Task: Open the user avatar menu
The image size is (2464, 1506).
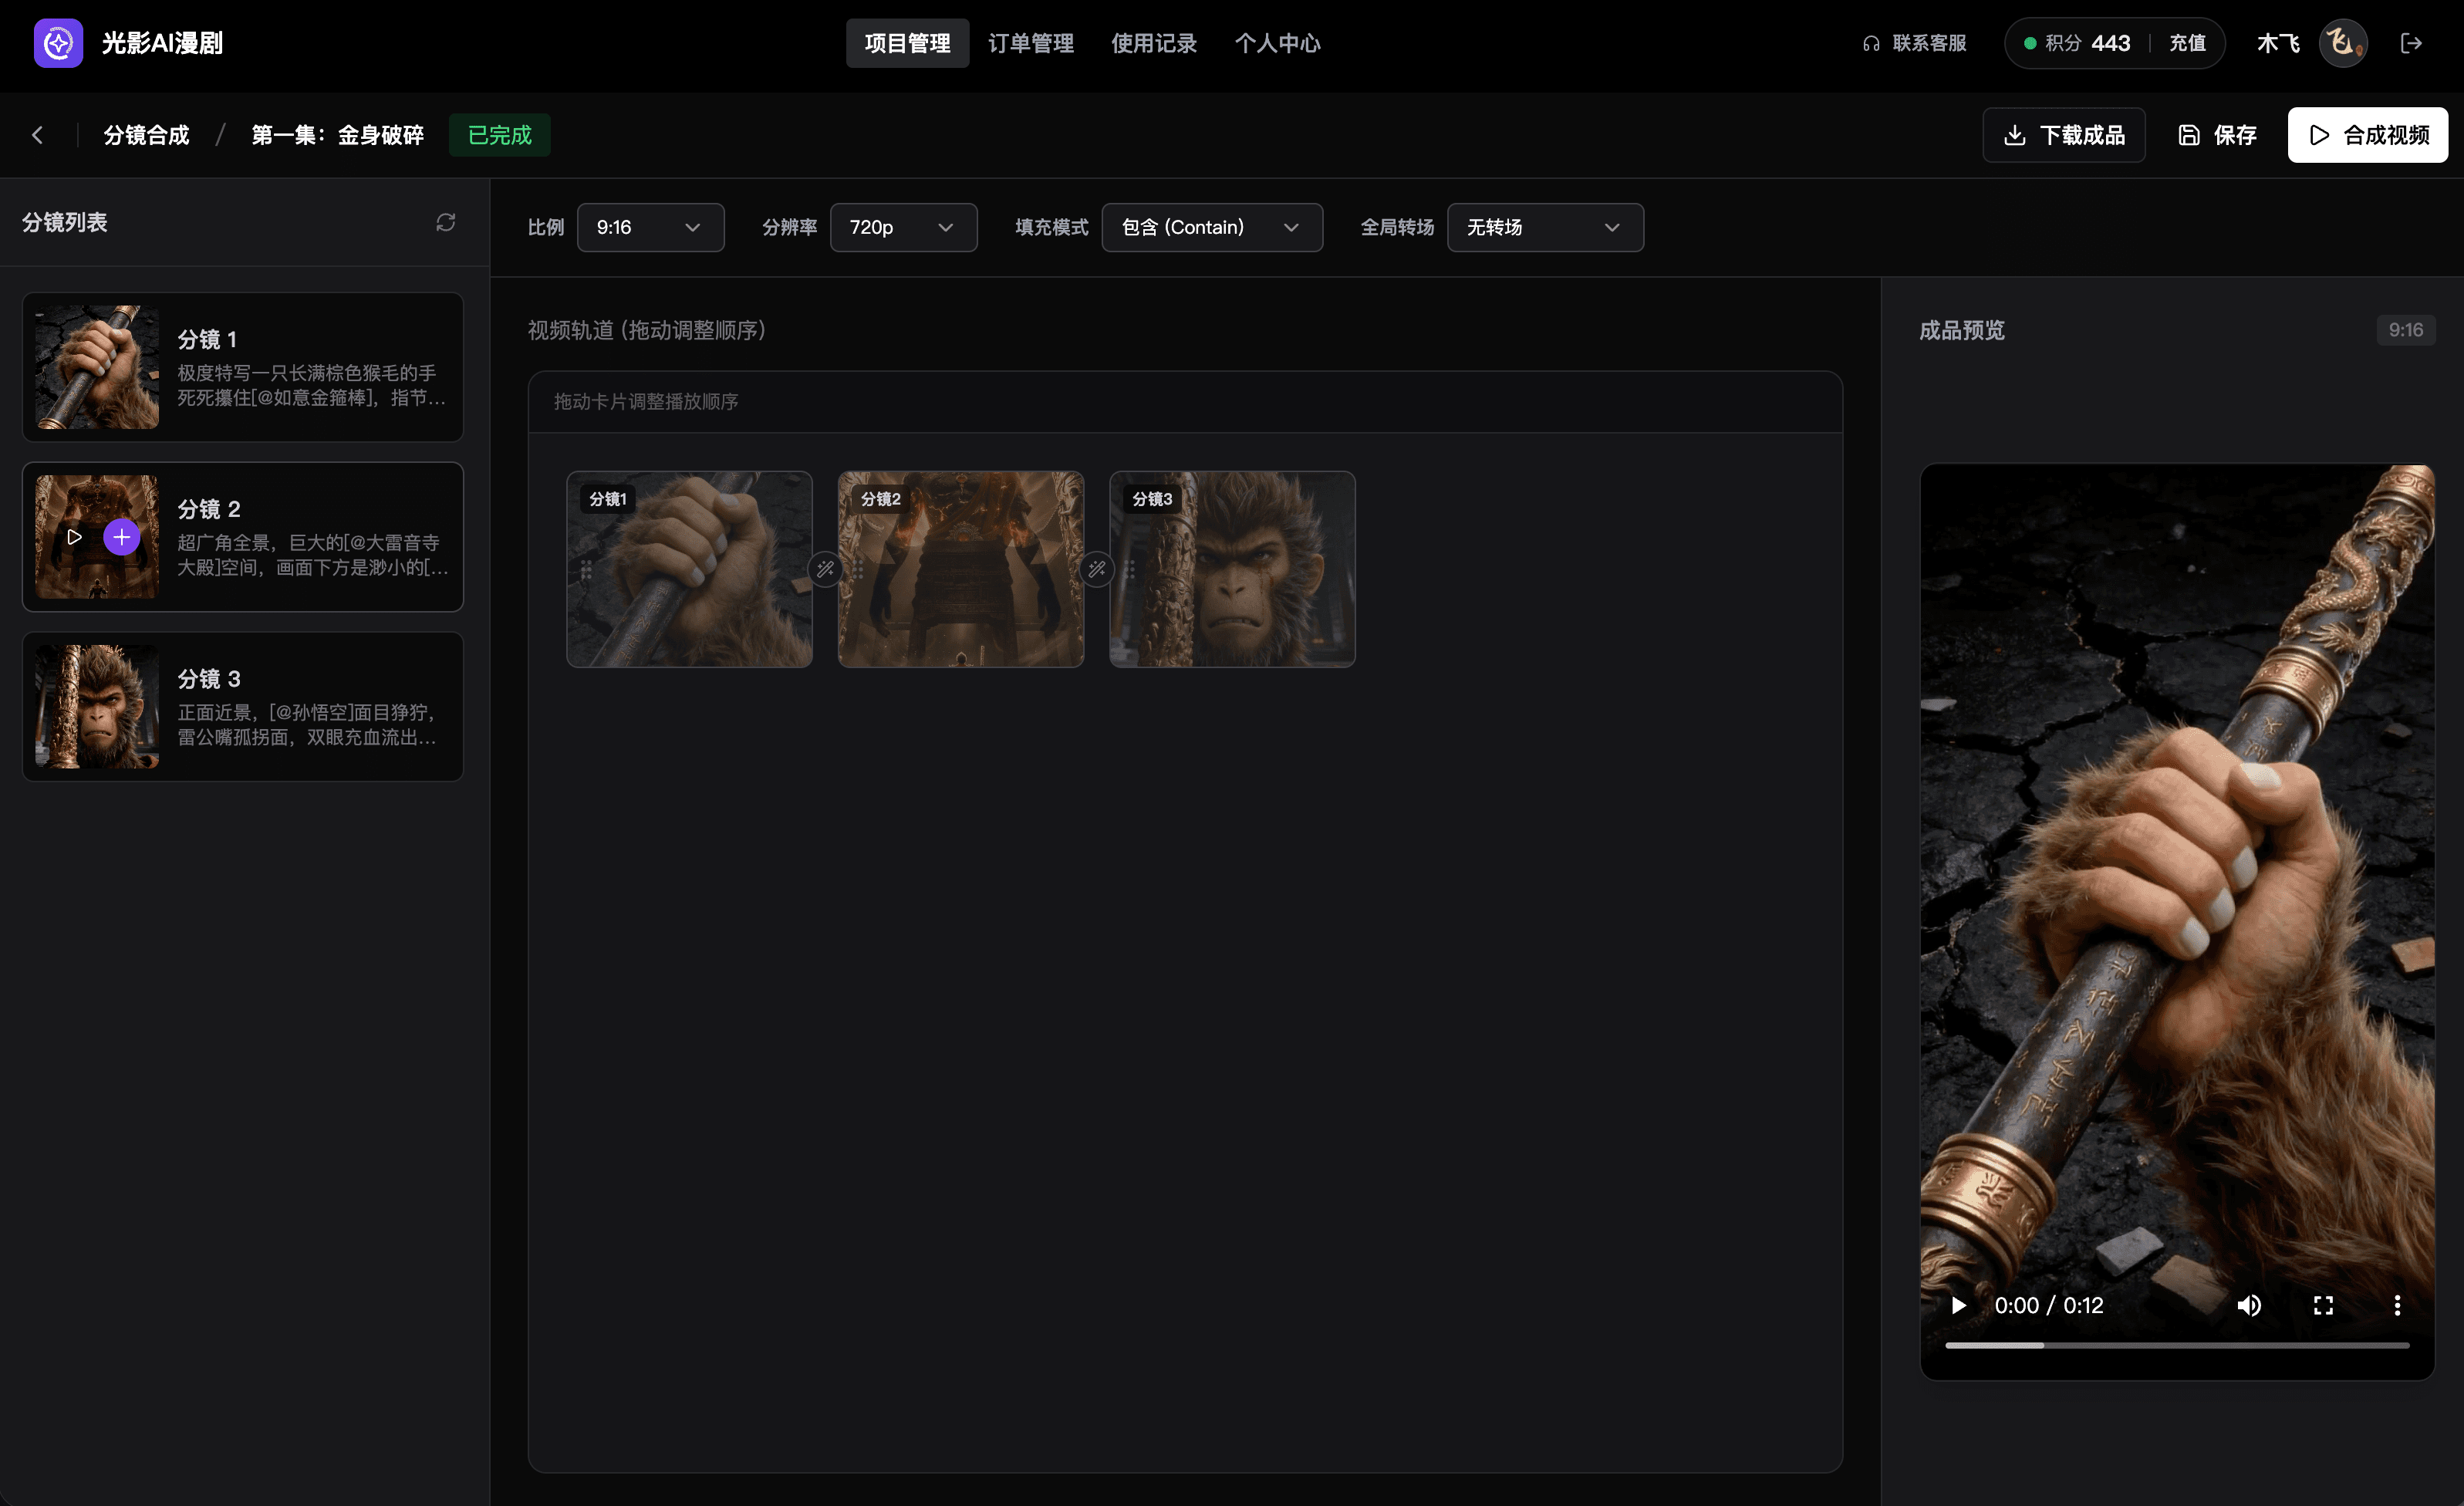Action: pyautogui.click(x=2342, y=43)
